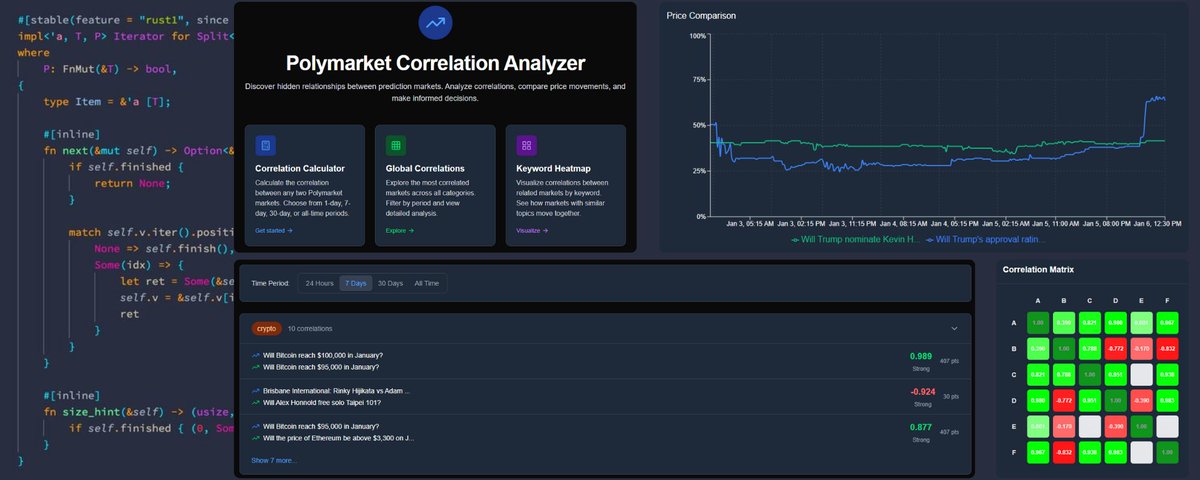1200x480 pixels.
Task: Open the Visualize link in Keyword Heatmap
Action: (532, 230)
